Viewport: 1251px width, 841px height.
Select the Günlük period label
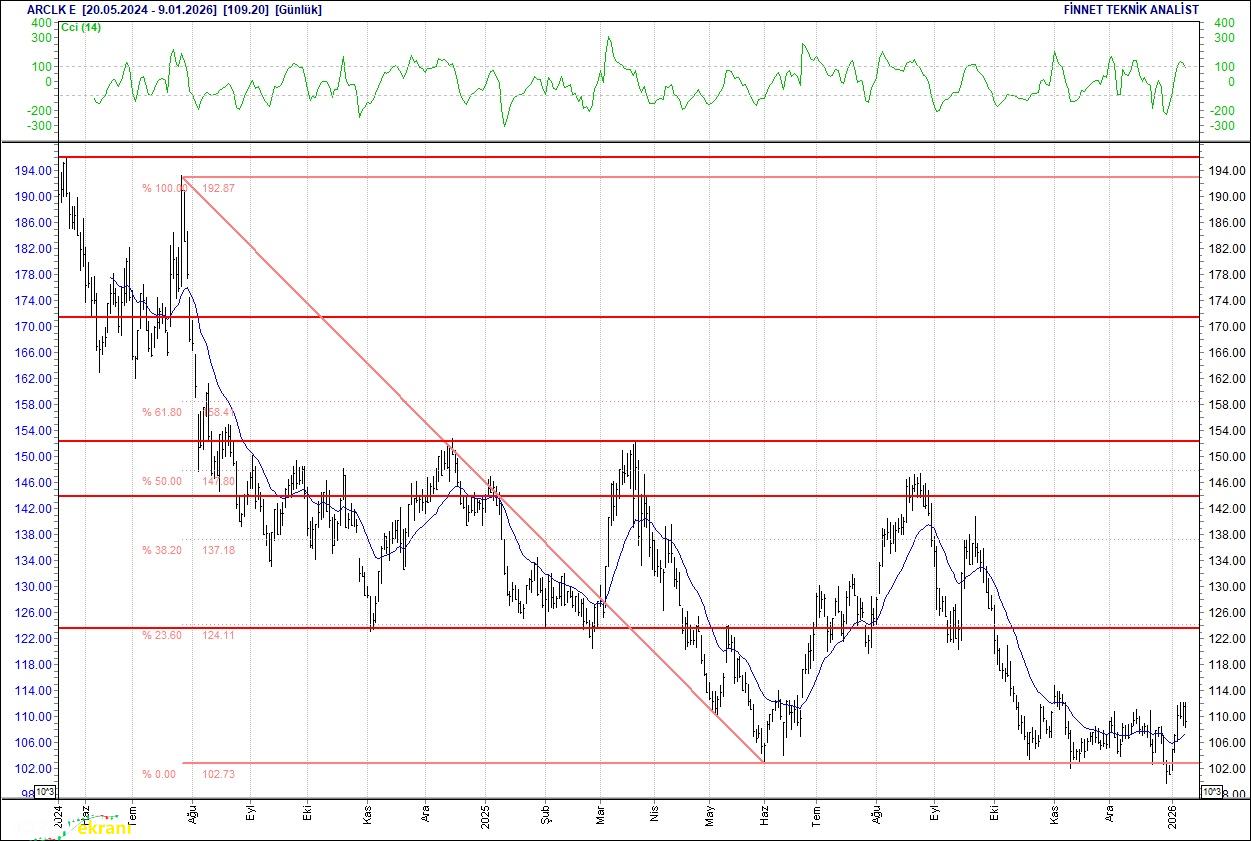click(x=298, y=9)
